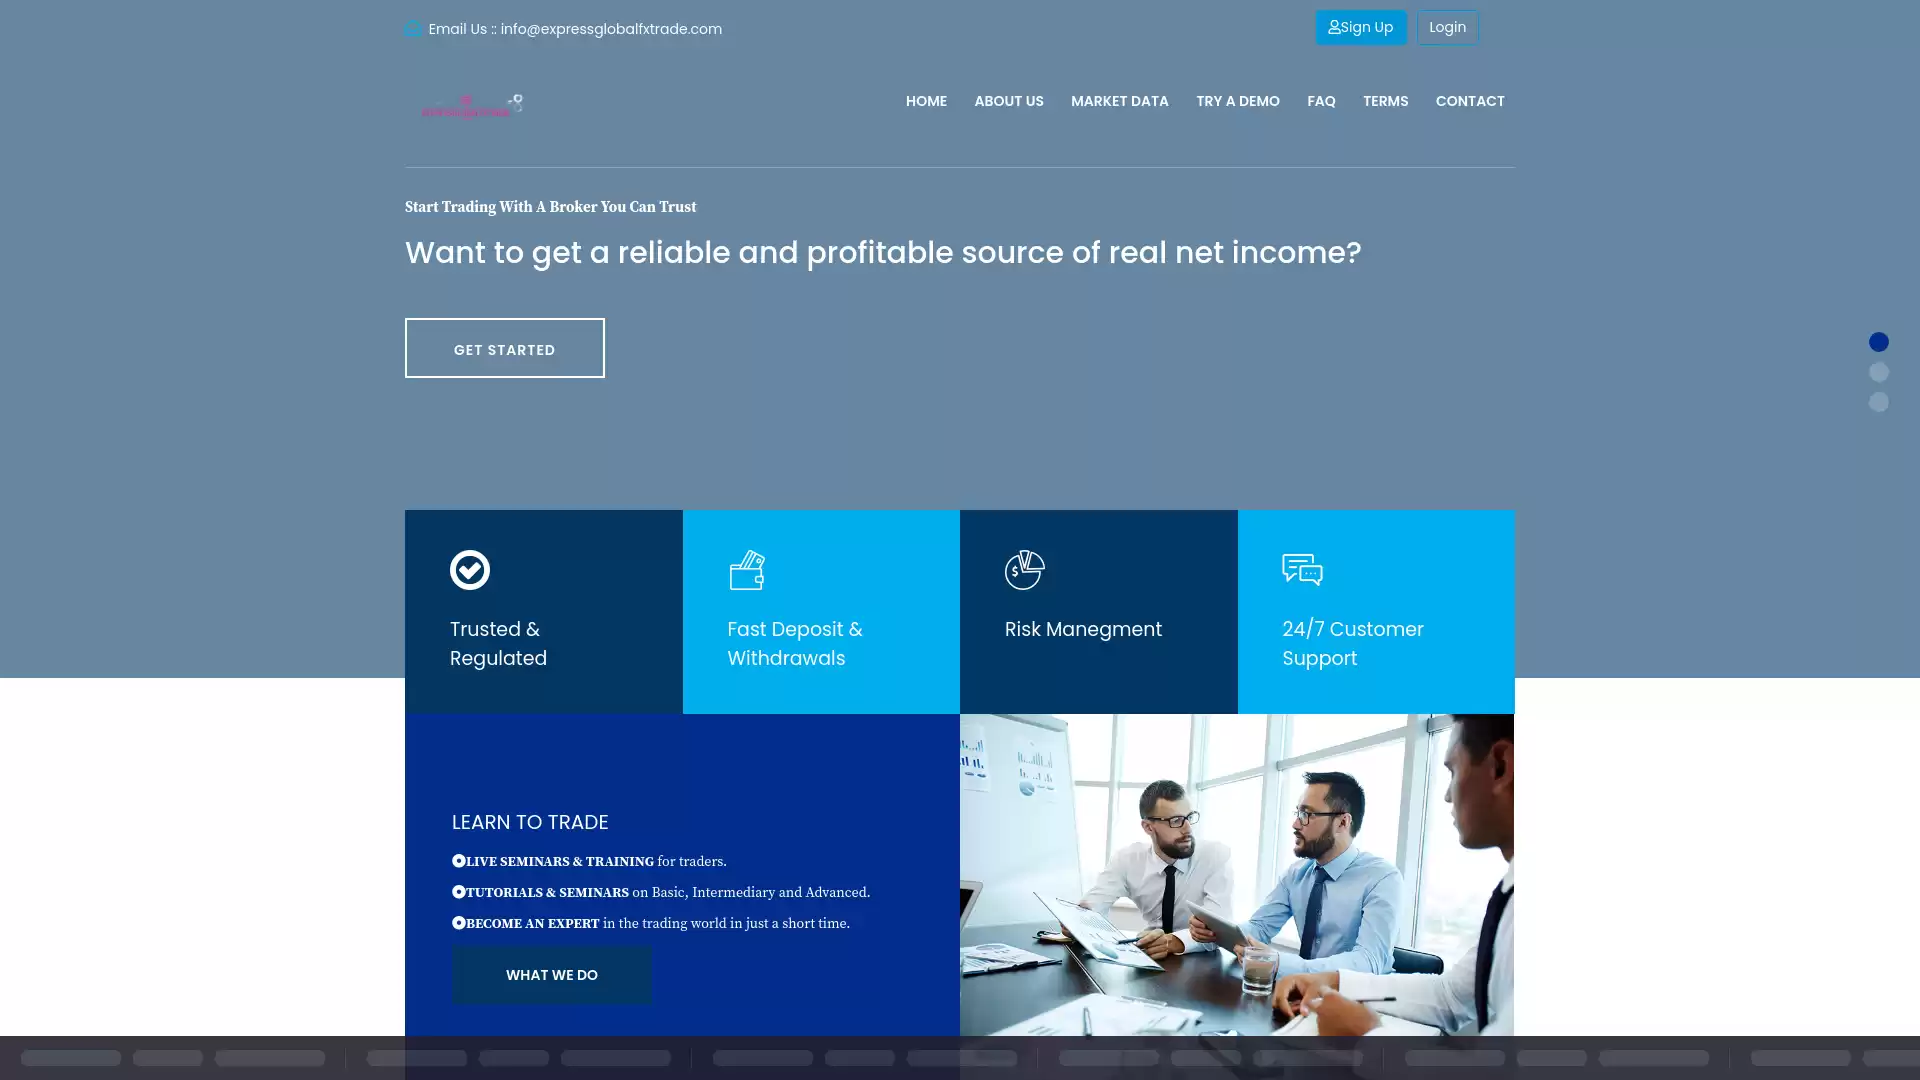1920x1080 pixels.
Task: Select the HOME navigation tab
Action: [926, 100]
